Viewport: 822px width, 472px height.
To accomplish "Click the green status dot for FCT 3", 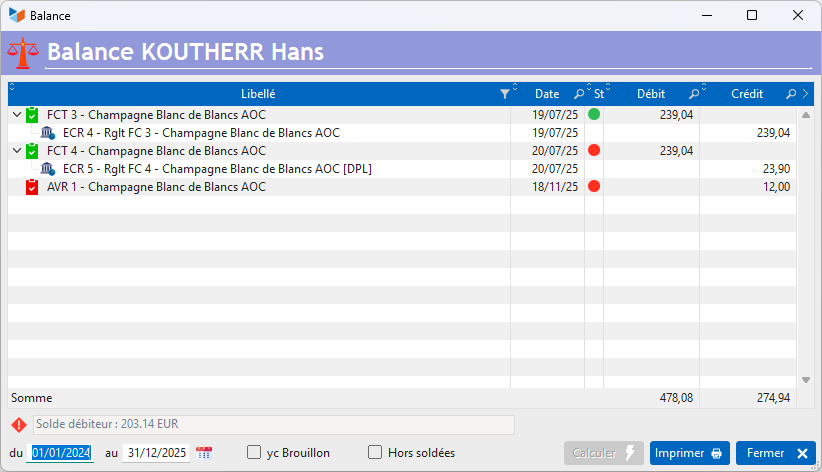I will click(x=594, y=114).
